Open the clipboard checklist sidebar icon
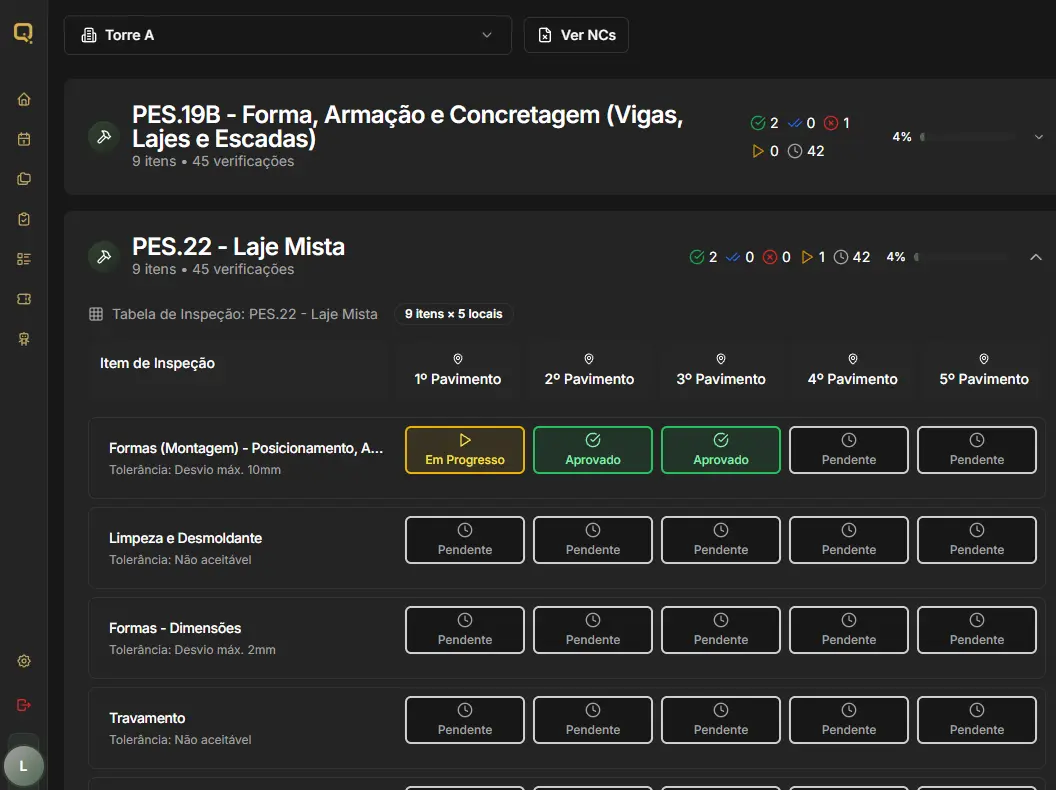This screenshot has width=1056, height=790. pyautogui.click(x=24, y=219)
